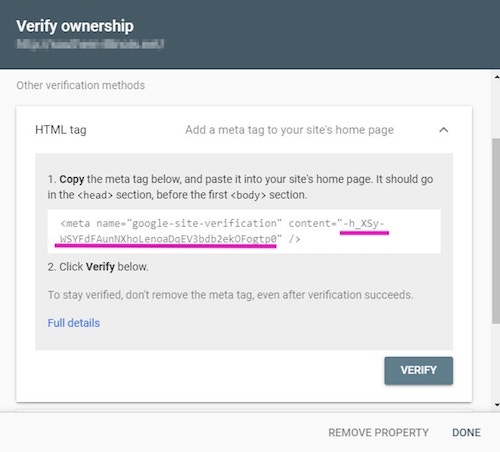Open the Full details link
Image resolution: width=500 pixels, height=452 pixels.
pos(74,323)
